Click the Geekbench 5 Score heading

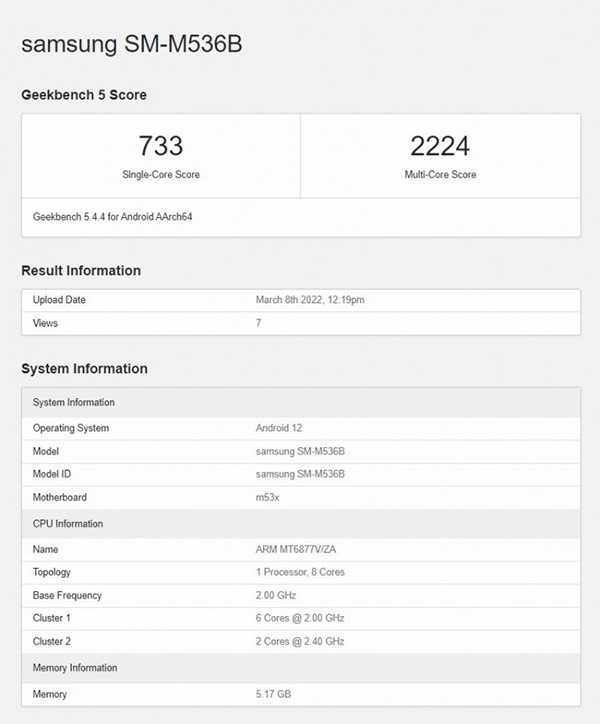tap(84, 94)
